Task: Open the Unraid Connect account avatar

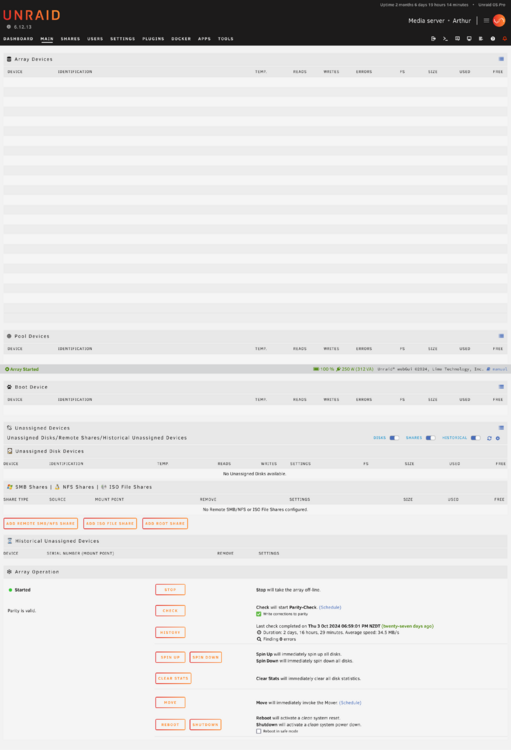Action: click(x=499, y=21)
